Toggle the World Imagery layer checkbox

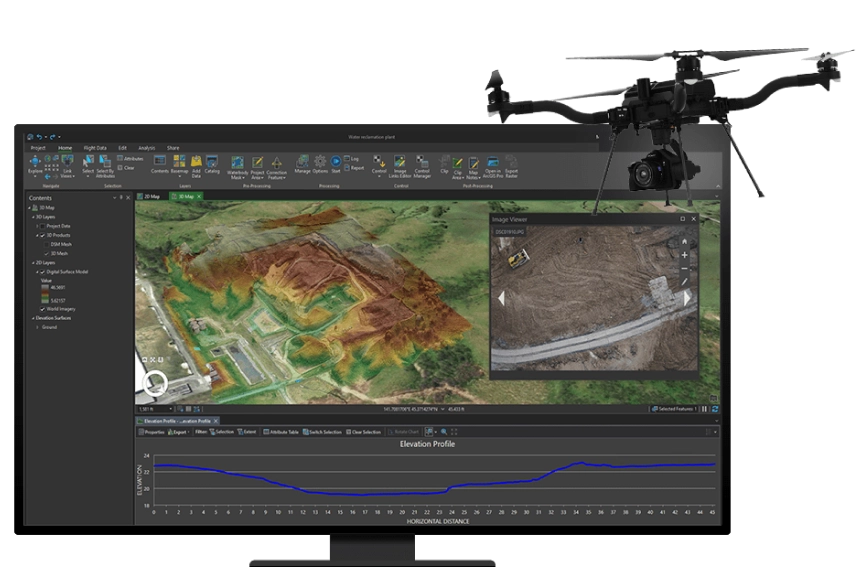(42, 310)
